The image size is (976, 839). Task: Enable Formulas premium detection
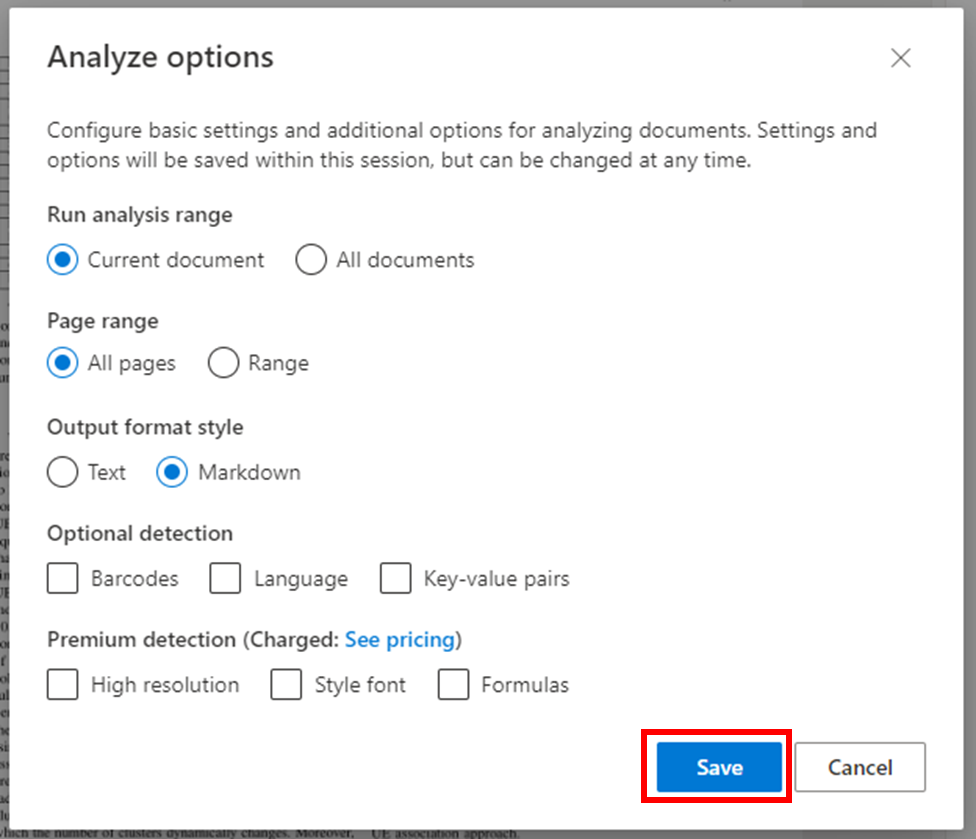click(x=453, y=684)
